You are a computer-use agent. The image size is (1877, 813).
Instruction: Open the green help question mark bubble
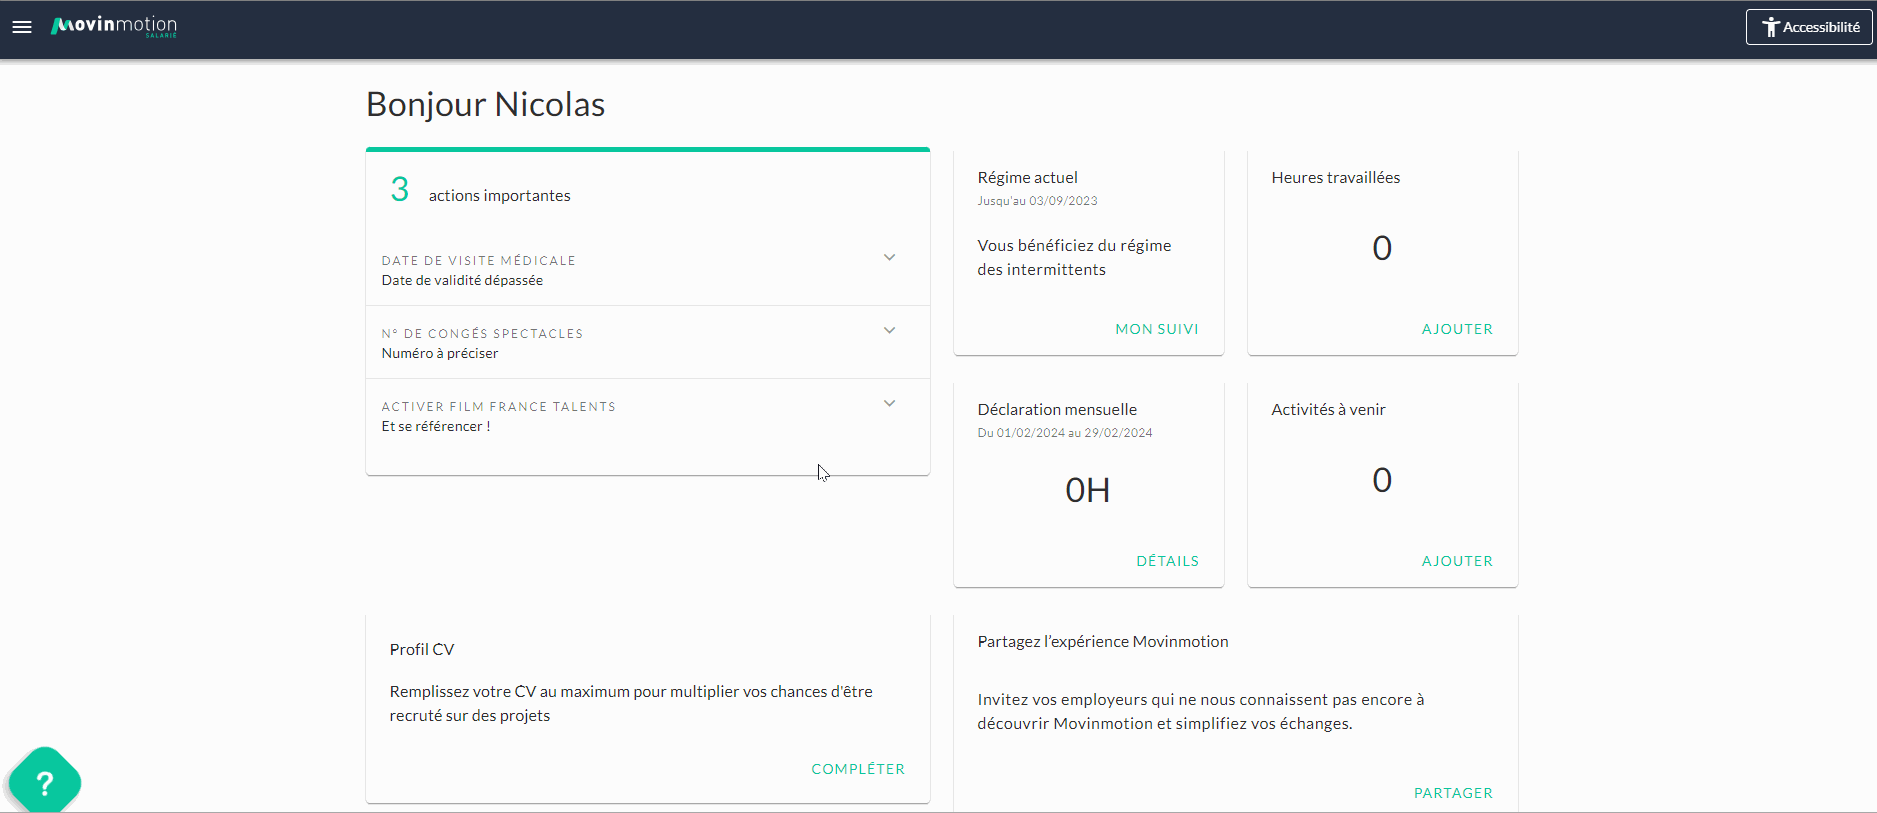(44, 782)
